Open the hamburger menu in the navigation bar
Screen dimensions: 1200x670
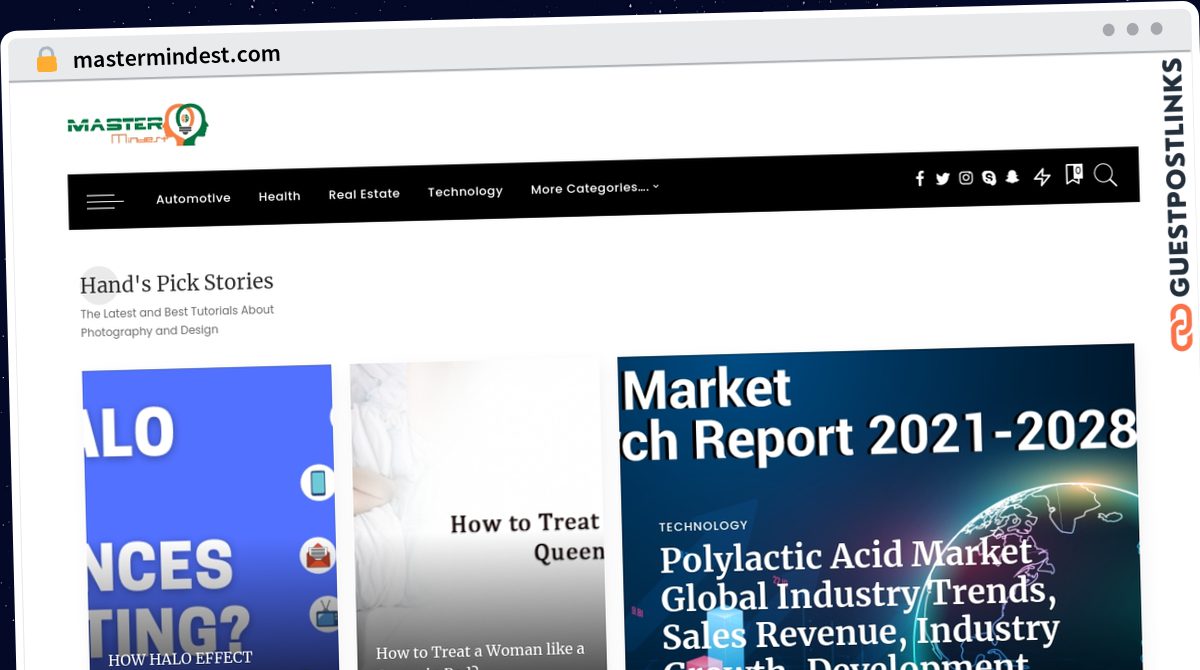(x=105, y=202)
